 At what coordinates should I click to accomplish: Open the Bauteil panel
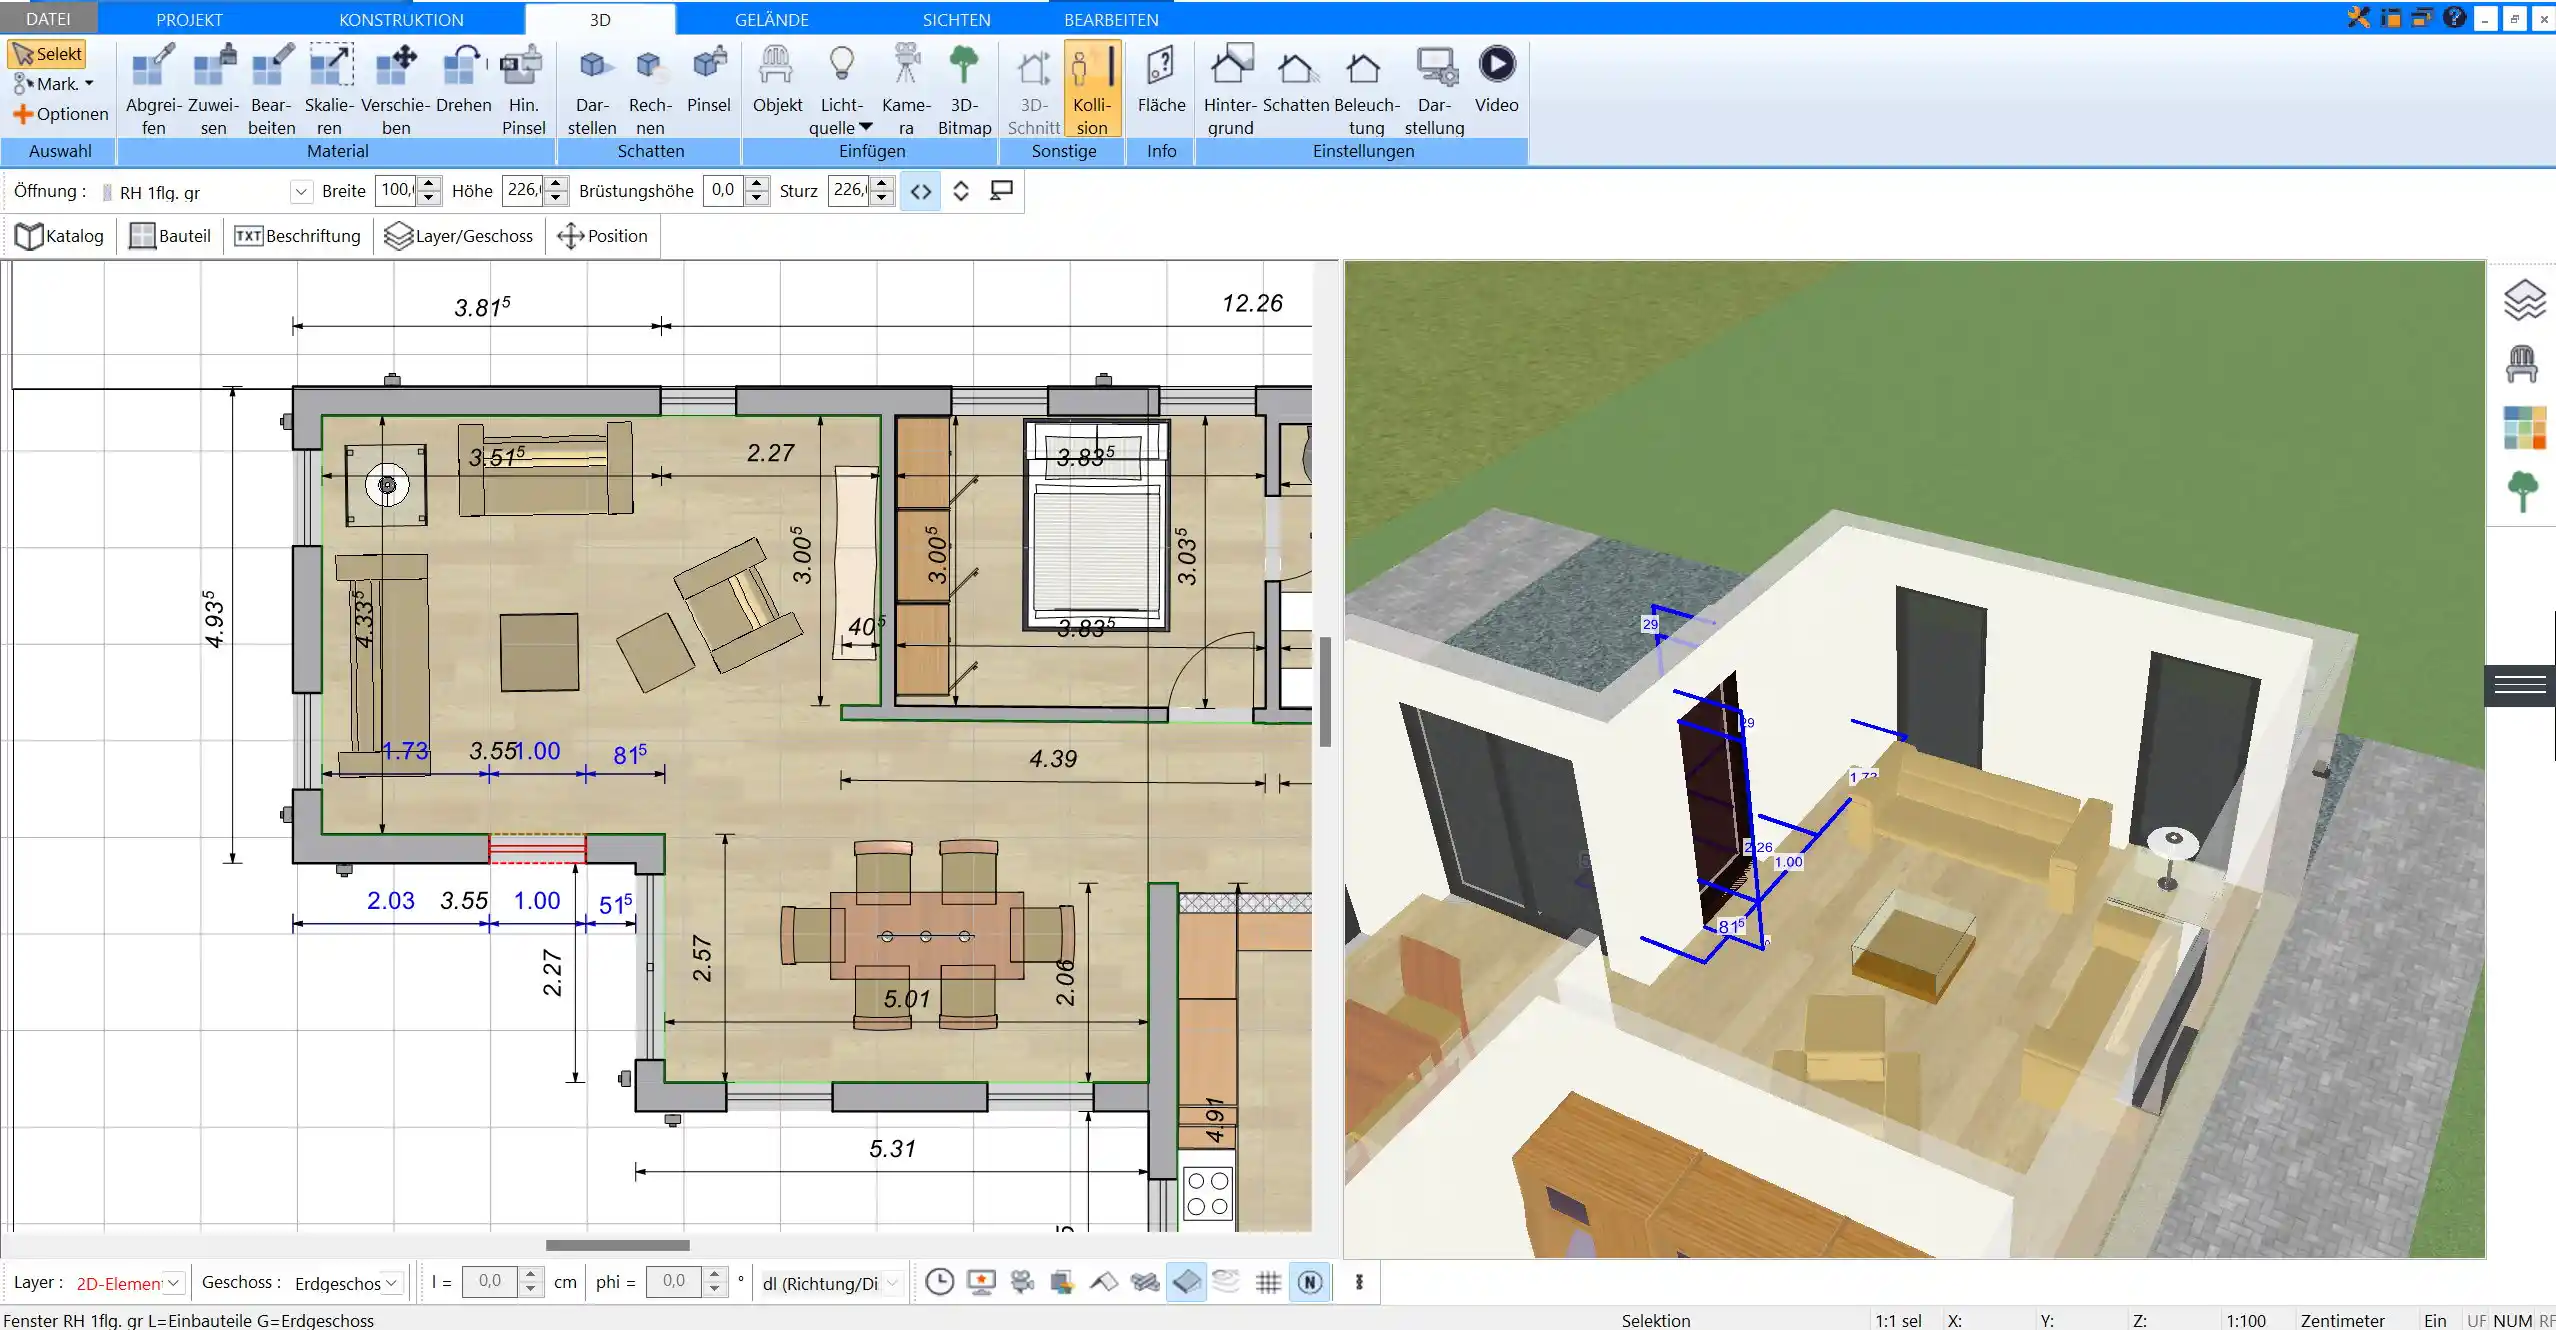point(171,236)
